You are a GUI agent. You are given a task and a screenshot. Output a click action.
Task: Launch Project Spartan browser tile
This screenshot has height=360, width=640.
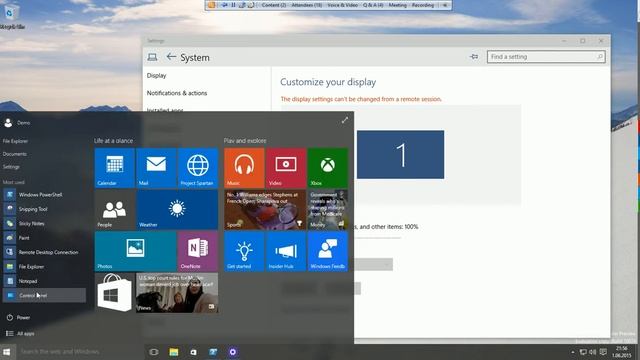198,168
